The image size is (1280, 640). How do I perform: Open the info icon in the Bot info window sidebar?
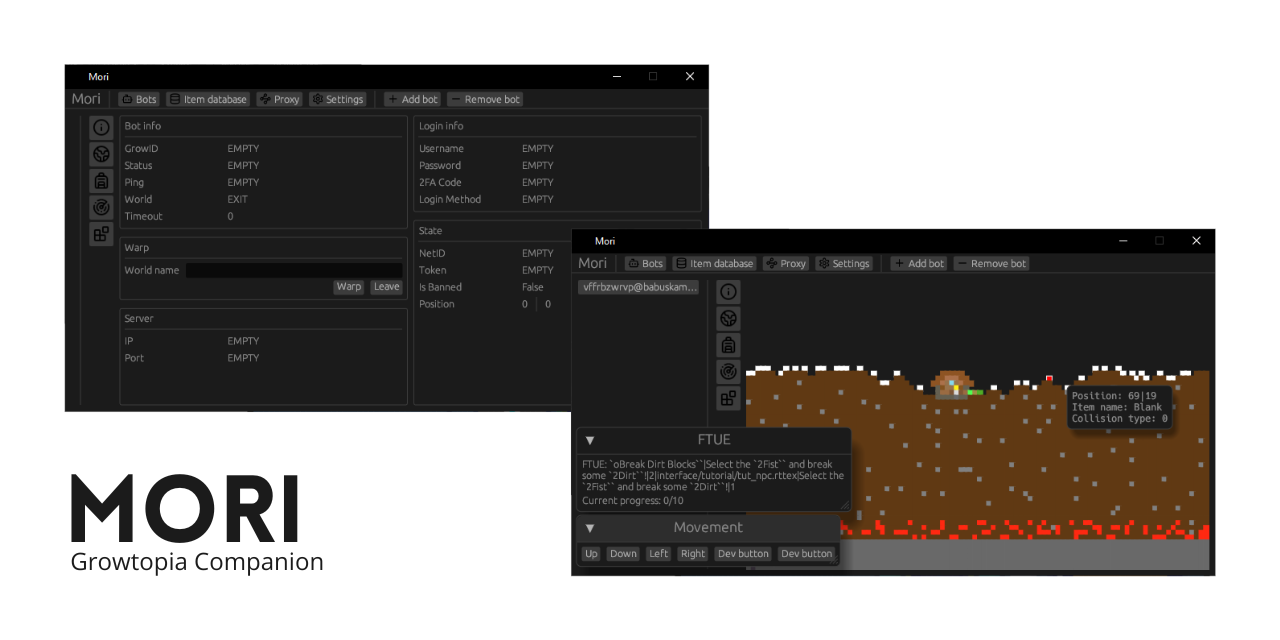[101, 127]
